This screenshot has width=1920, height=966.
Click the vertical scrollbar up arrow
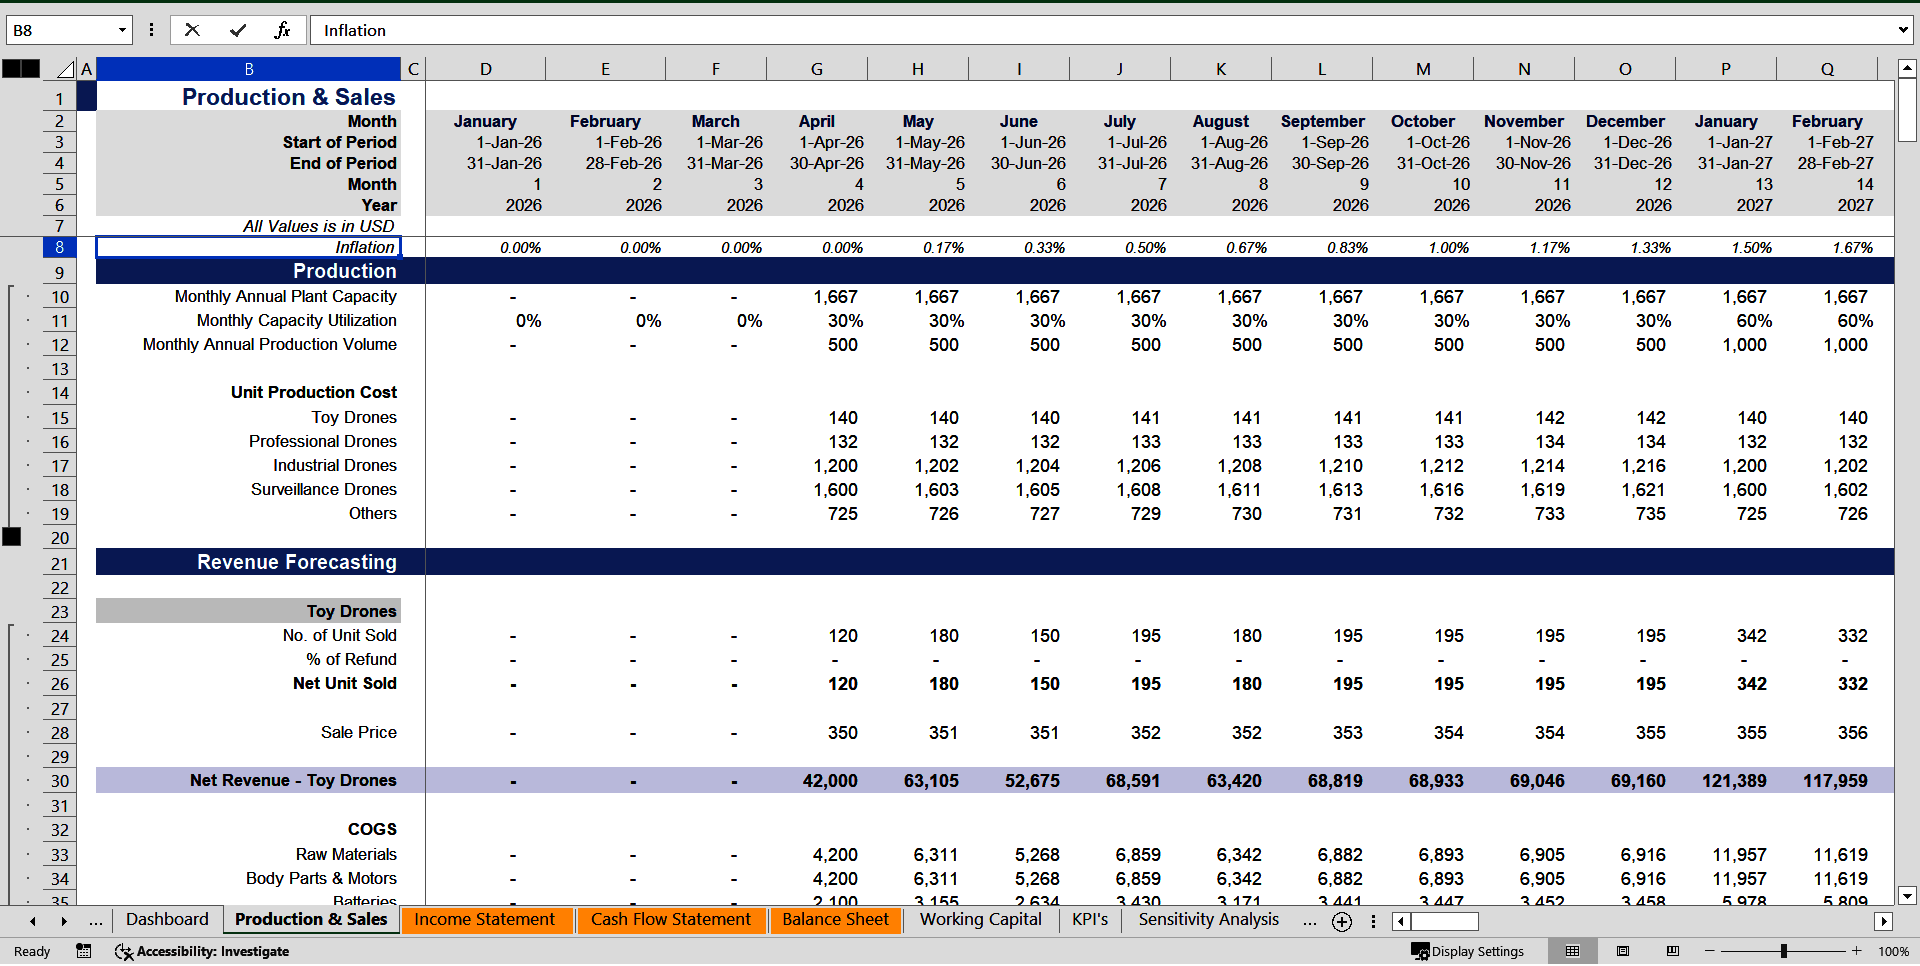click(x=1907, y=69)
